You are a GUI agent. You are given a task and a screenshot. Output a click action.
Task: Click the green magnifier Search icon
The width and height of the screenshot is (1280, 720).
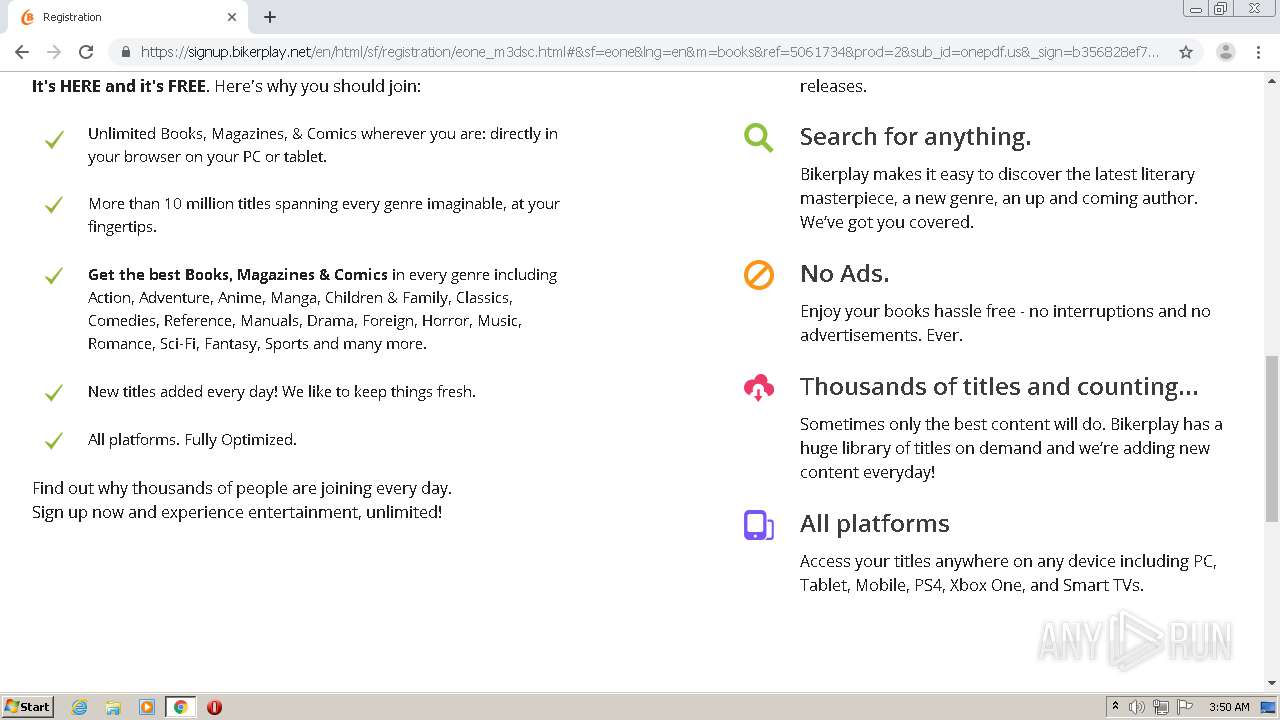click(x=759, y=137)
